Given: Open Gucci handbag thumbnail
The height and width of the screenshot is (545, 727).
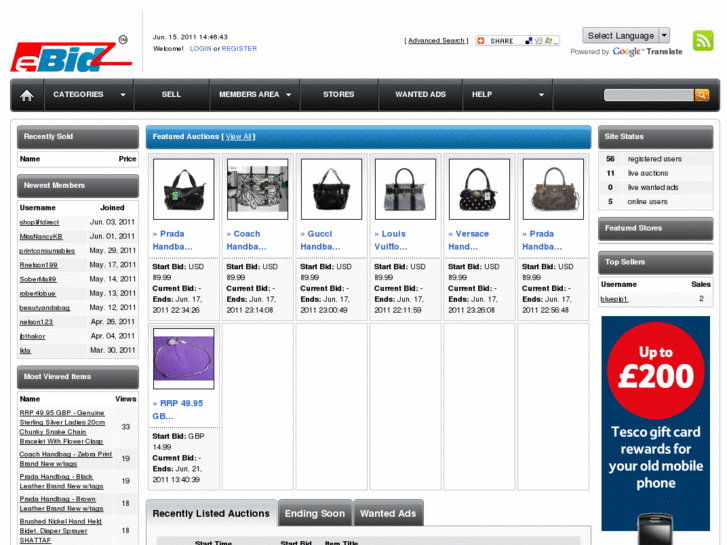Looking at the screenshot, I should click(x=332, y=189).
